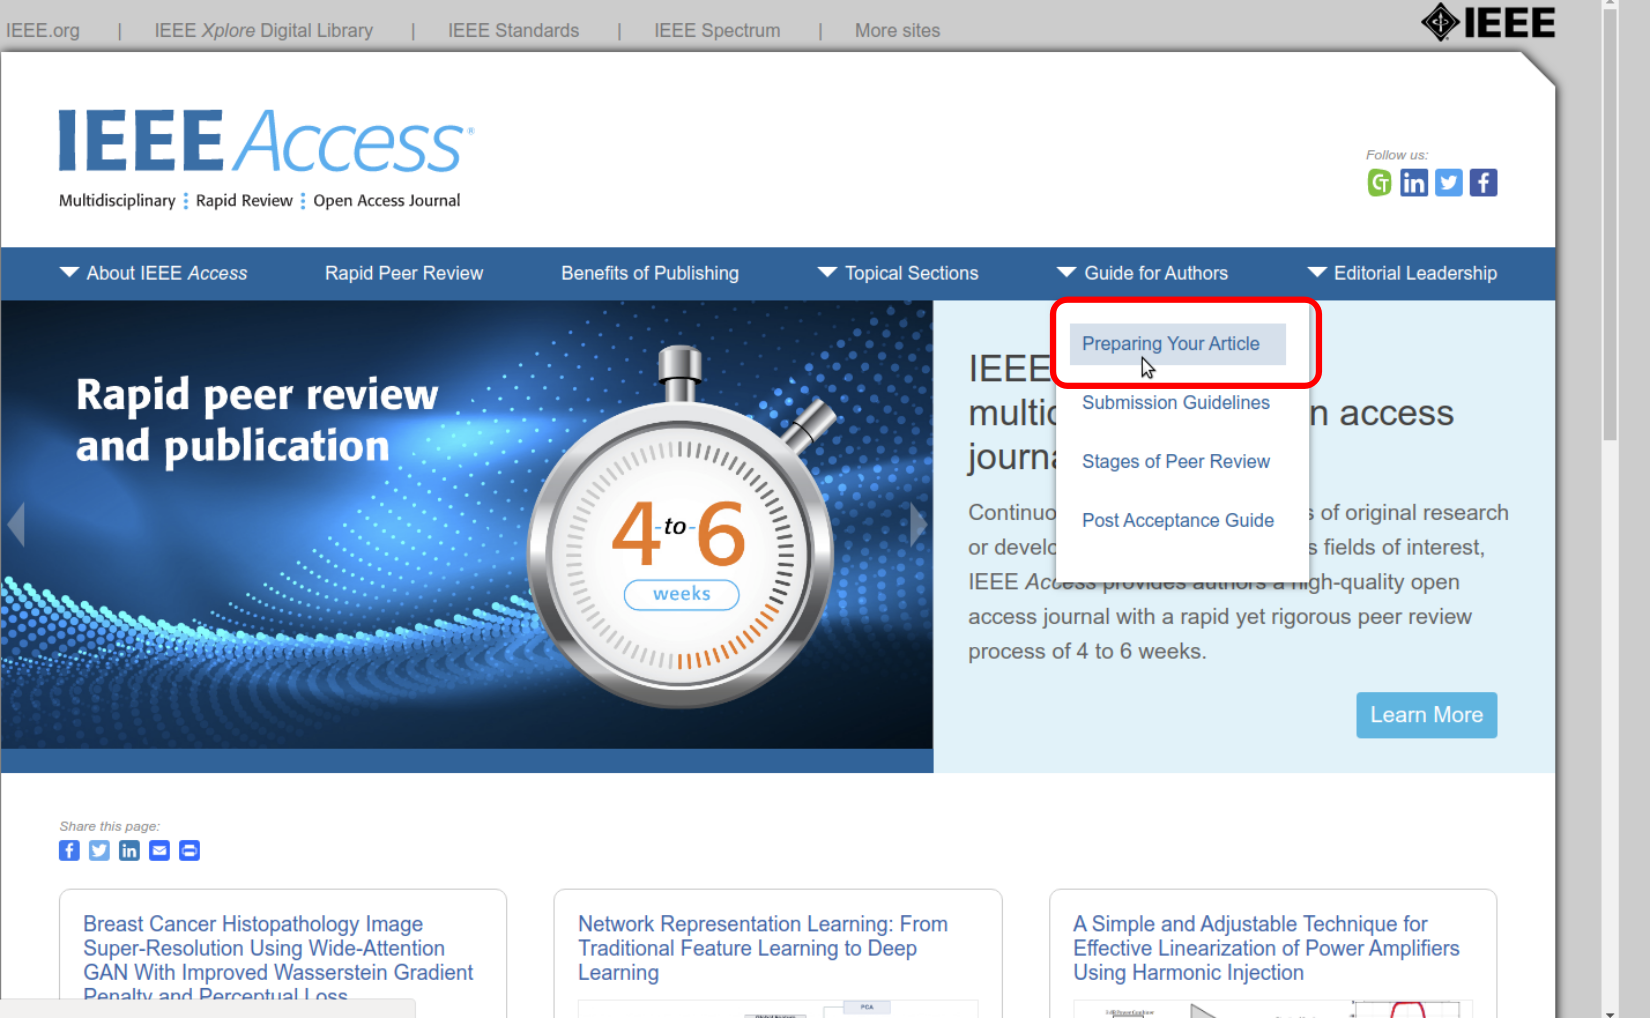Viewport: 1651px width, 1019px height.
Task: Select Post Acceptance Guide entry
Action: point(1178,520)
